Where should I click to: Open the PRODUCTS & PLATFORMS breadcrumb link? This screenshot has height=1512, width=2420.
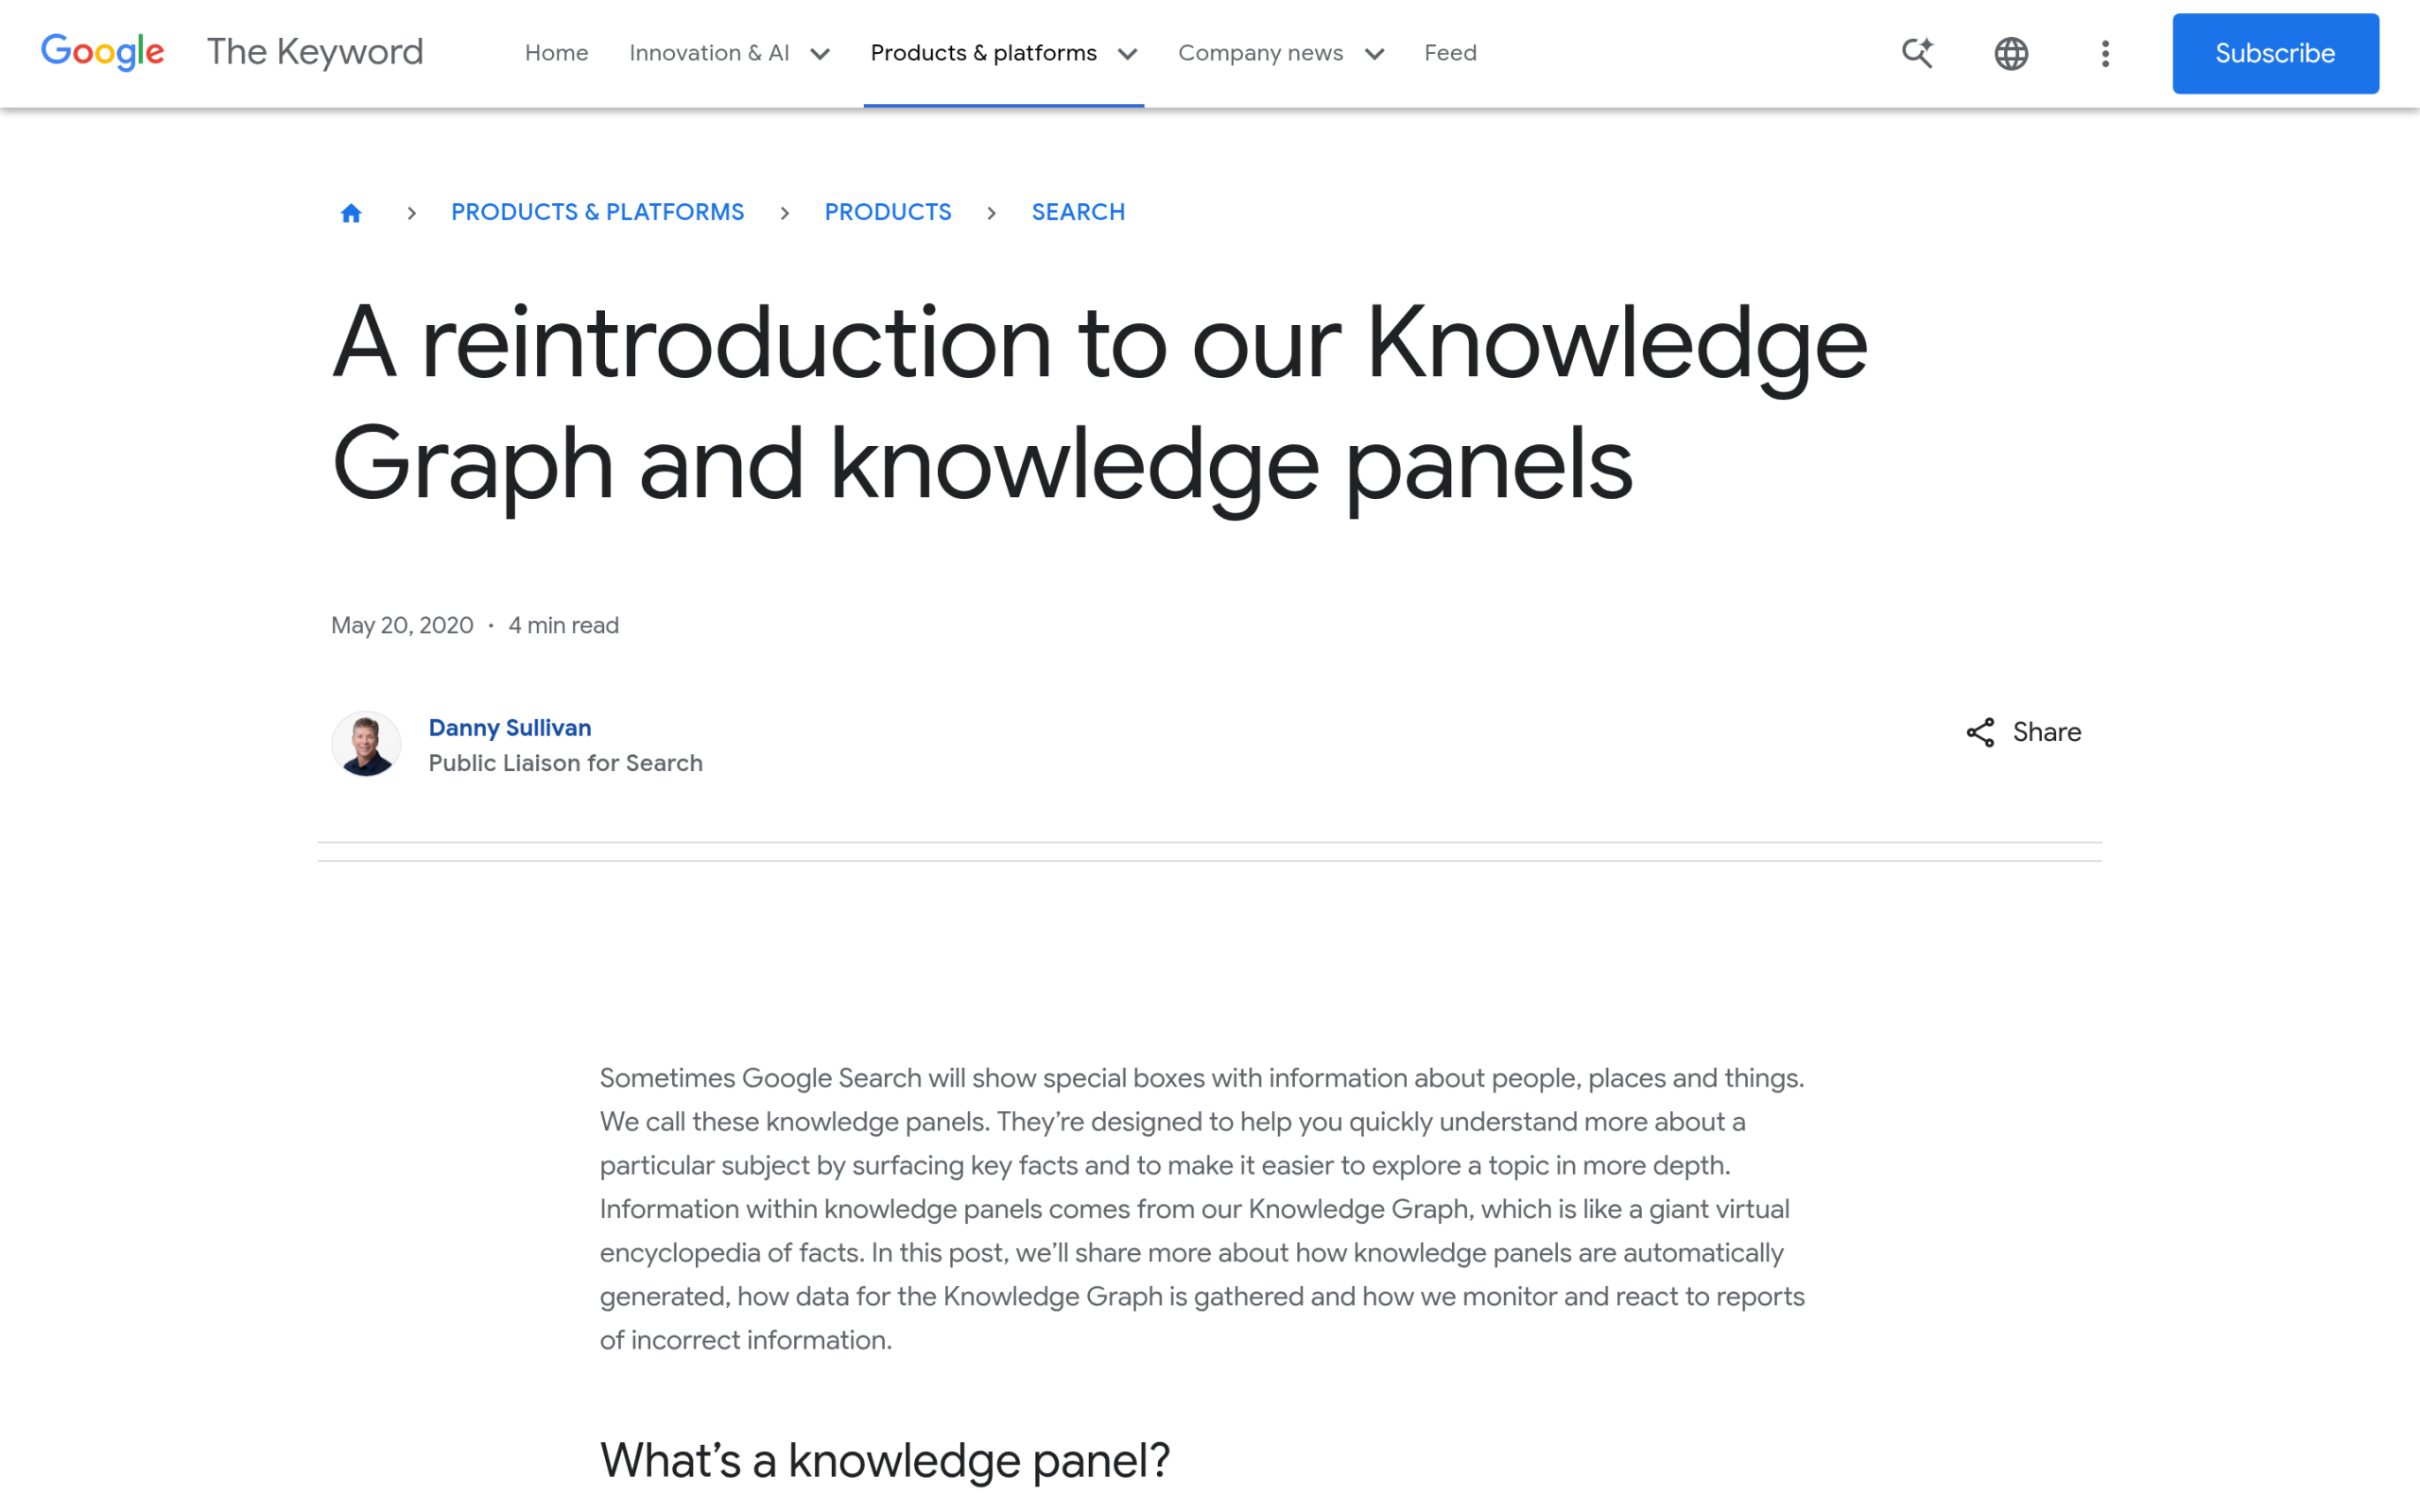coord(597,212)
